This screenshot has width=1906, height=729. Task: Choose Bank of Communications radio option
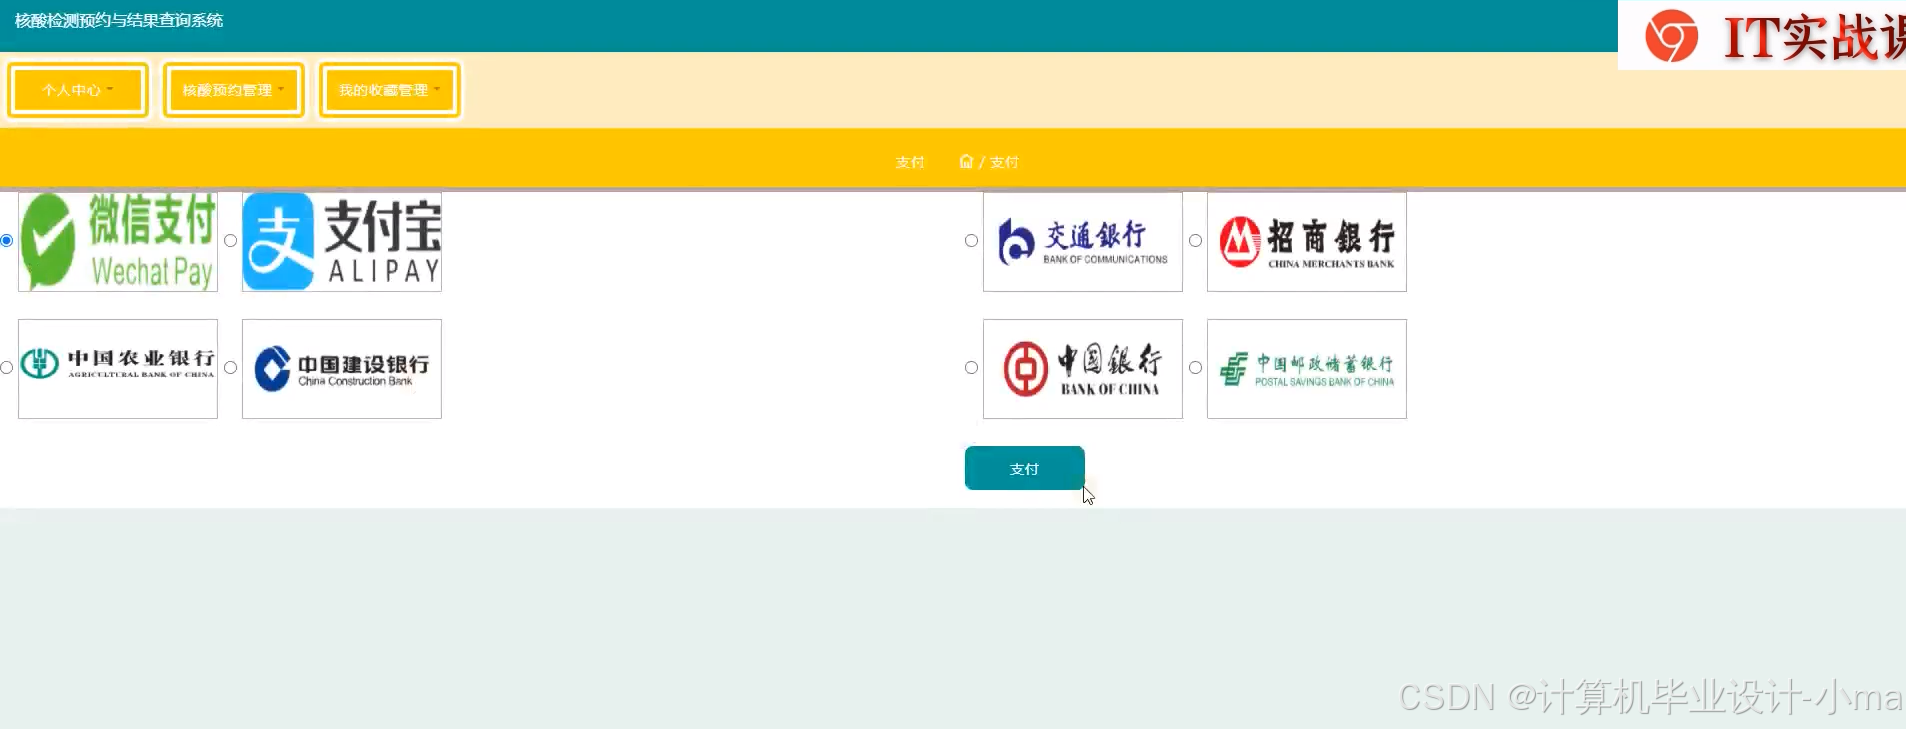[x=971, y=240]
